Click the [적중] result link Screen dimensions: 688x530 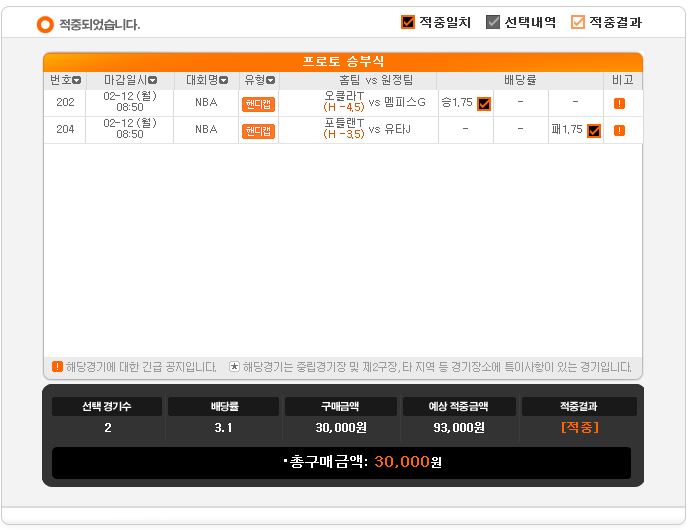coord(580,427)
